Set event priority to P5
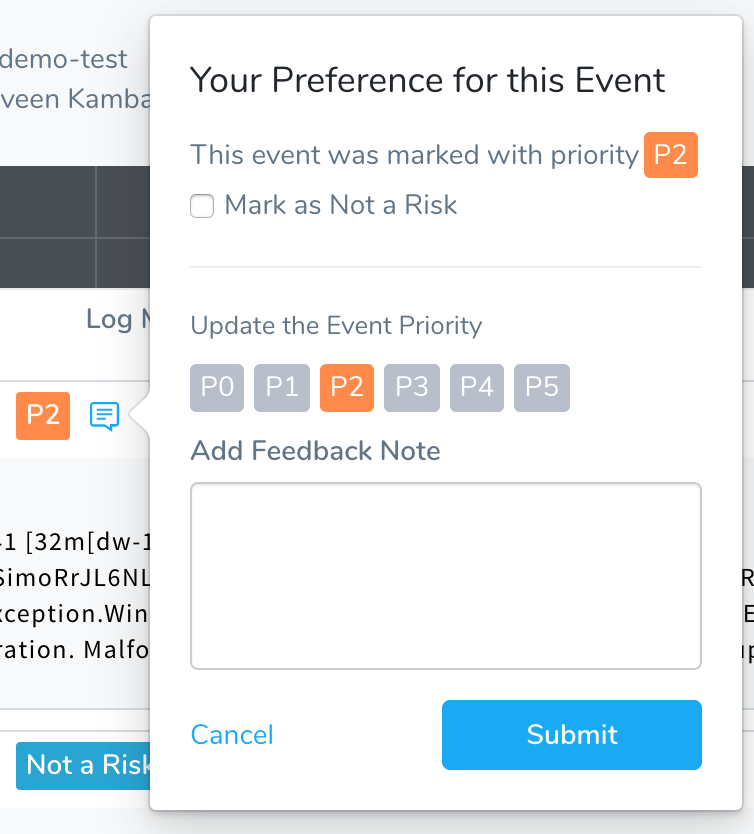The width and height of the screenshot is (754, 834). click(x=542, y=388)
